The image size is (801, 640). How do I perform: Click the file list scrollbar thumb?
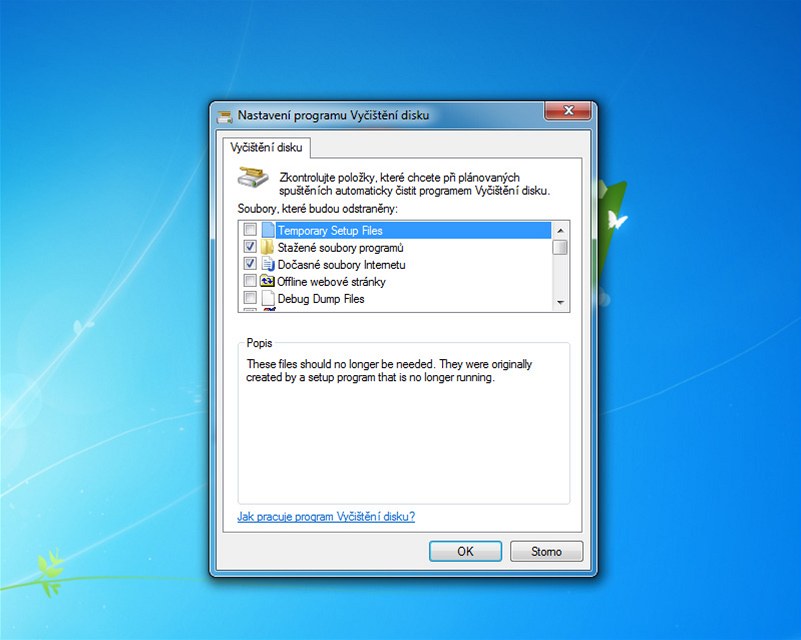coord(561,247)
